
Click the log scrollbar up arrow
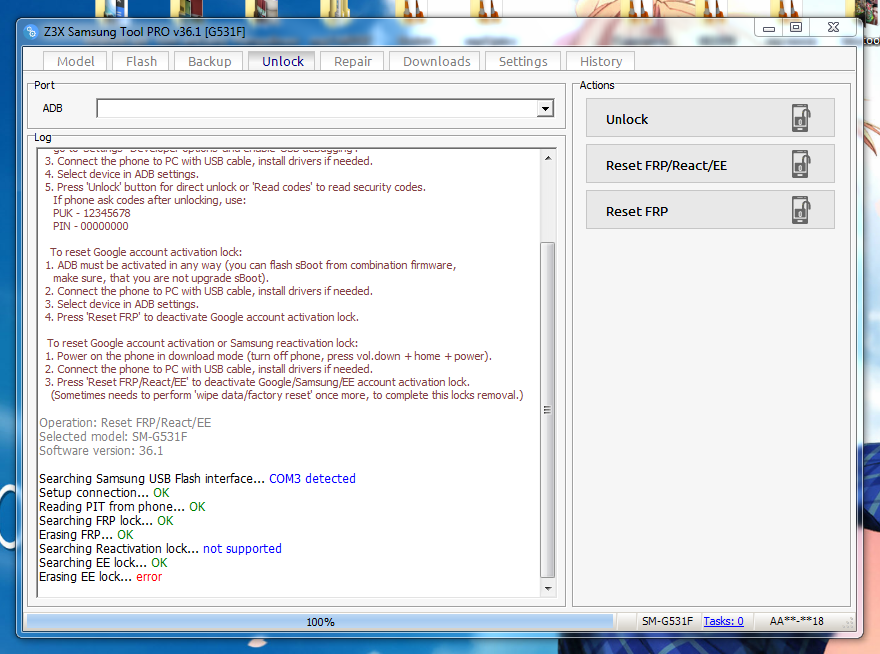point(548,158)
